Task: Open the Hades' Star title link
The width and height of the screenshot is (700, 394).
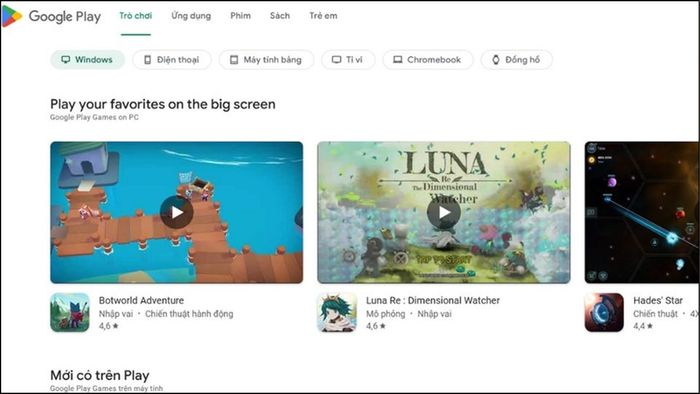Action: click(x=658, y=300)
